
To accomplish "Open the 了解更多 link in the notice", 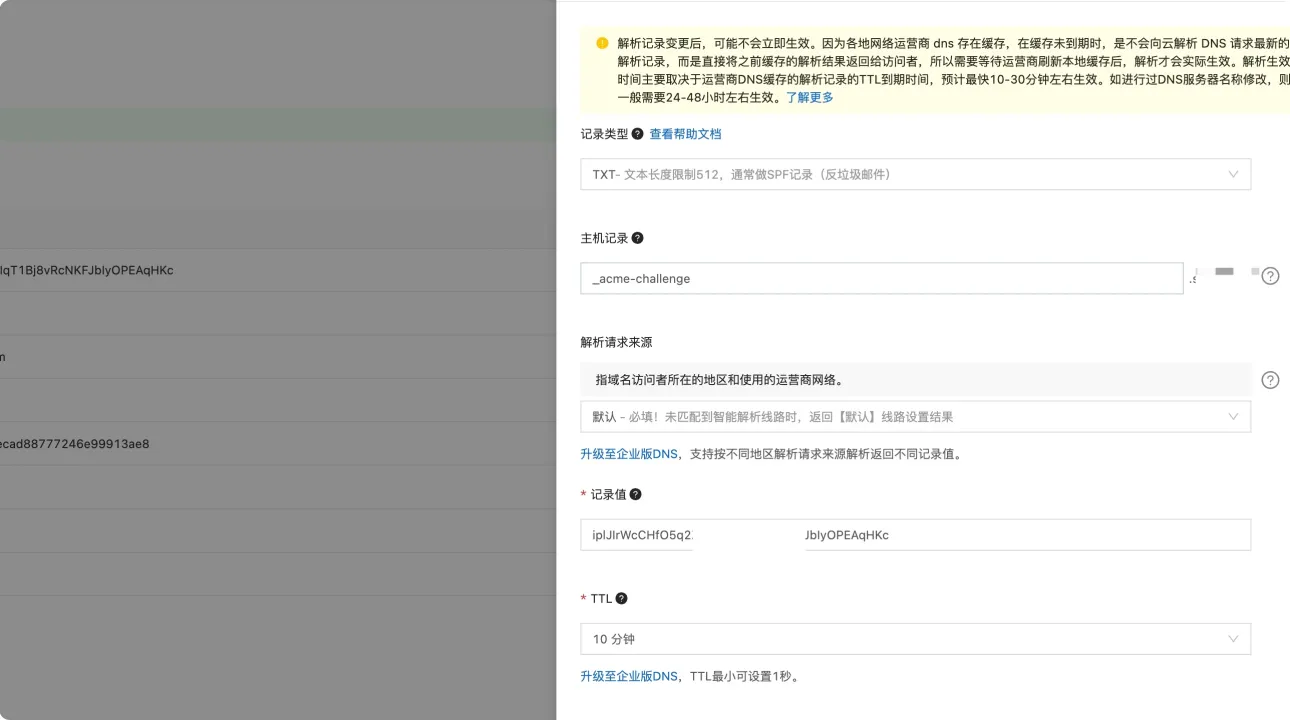I will (809, 98).
